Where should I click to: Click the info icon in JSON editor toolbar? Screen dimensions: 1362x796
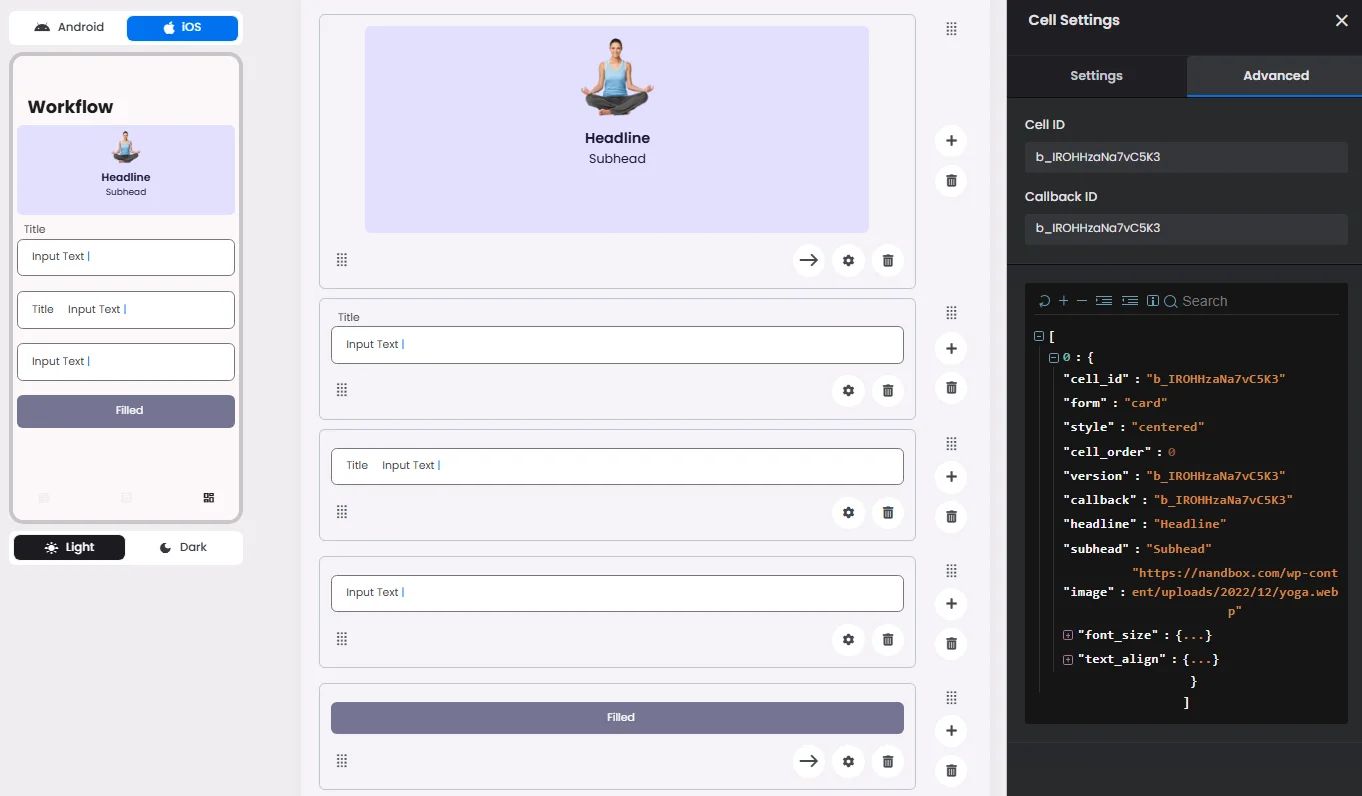pyautogui.click(x=1152, y=301)
